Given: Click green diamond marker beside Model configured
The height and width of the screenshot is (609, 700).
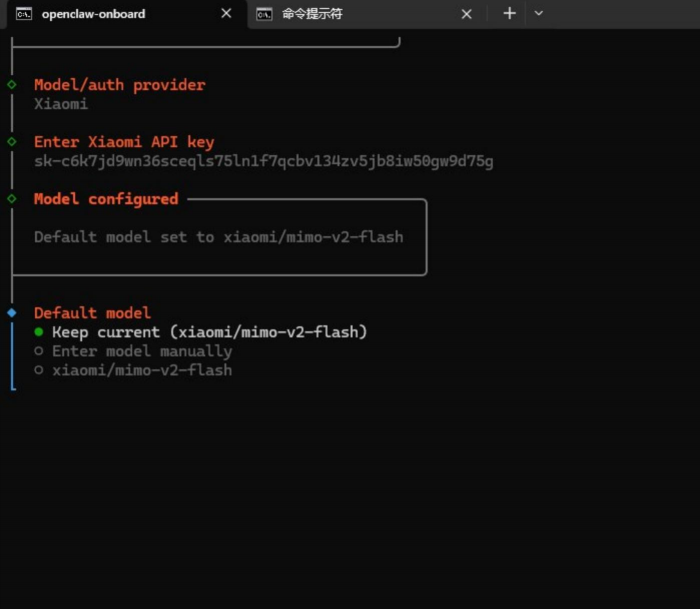Looking at the screenshot, I should 12,199.
